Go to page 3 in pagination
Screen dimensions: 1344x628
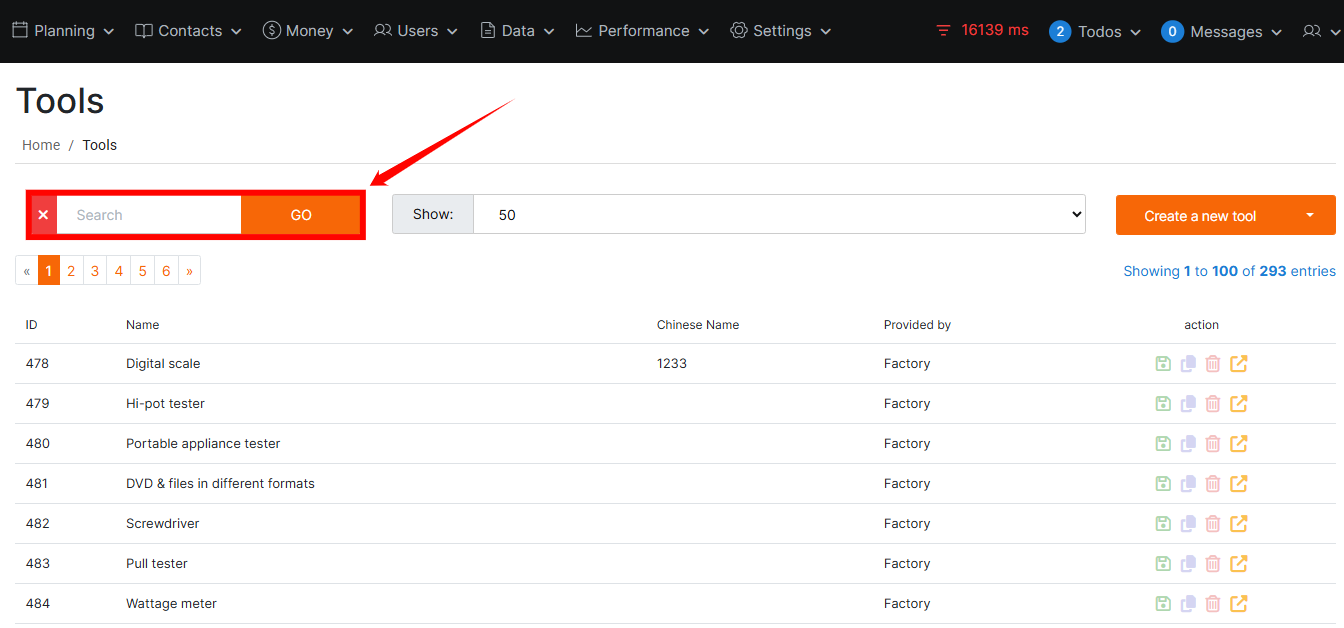[95, 271]
